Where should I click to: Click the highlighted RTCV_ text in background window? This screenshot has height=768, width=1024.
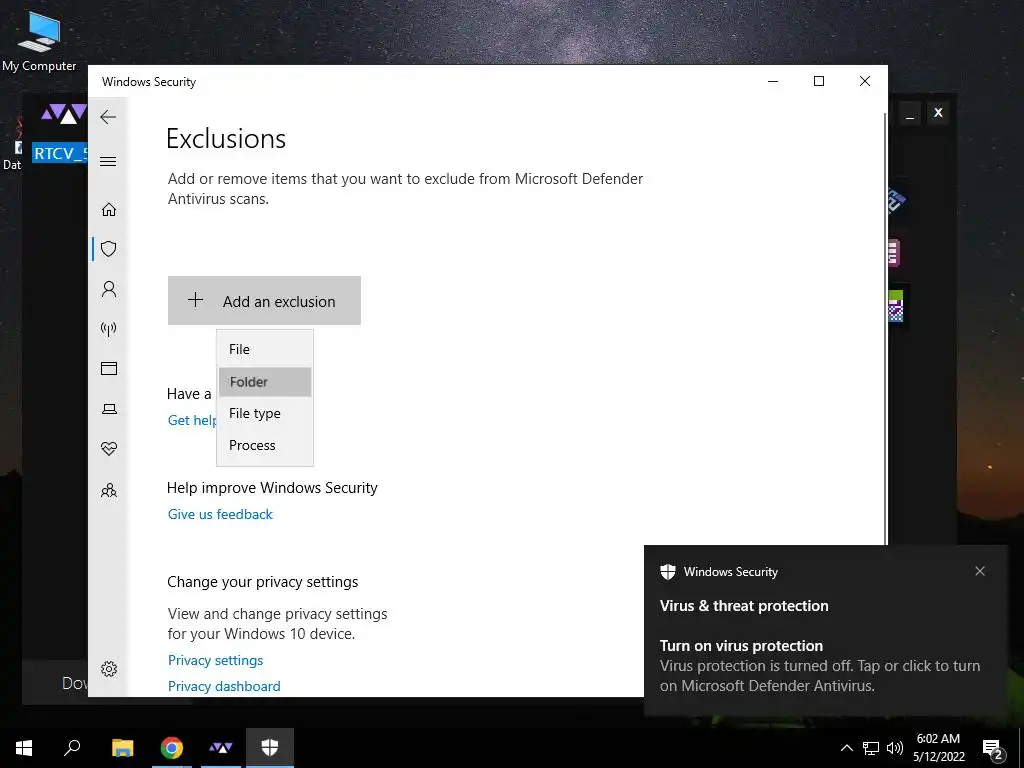(60, 153)
